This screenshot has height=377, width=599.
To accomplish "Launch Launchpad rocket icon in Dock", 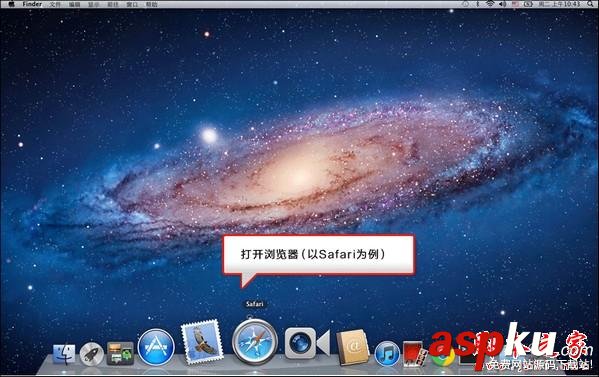I will [92, 354].
